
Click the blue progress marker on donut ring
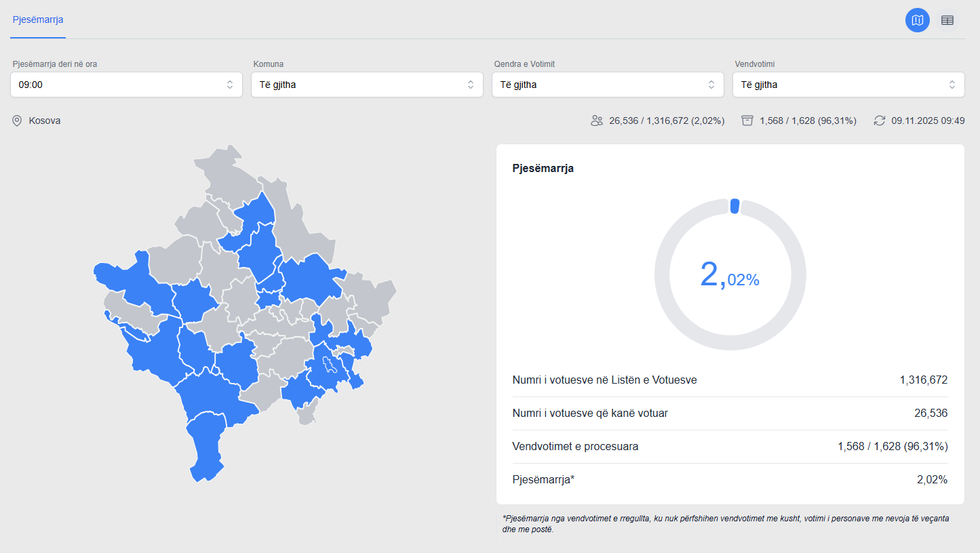(x=734, y=206)
